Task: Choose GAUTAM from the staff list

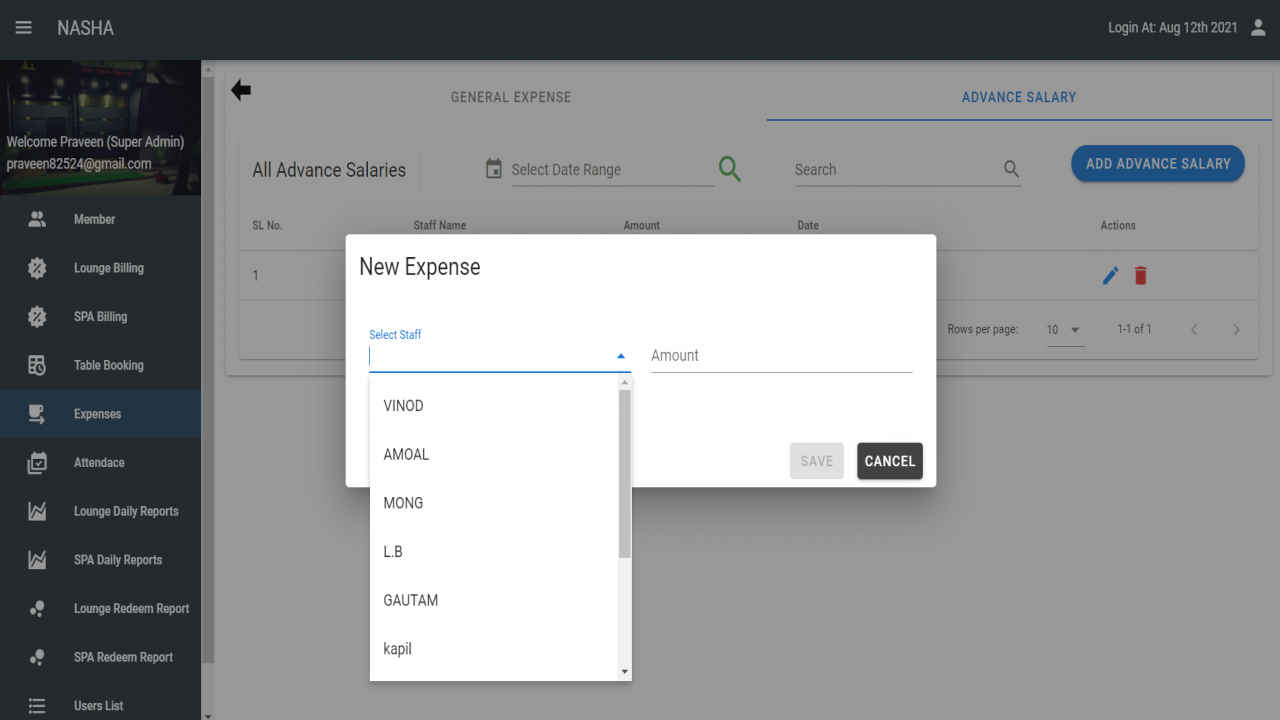Action: coord(495,600)
